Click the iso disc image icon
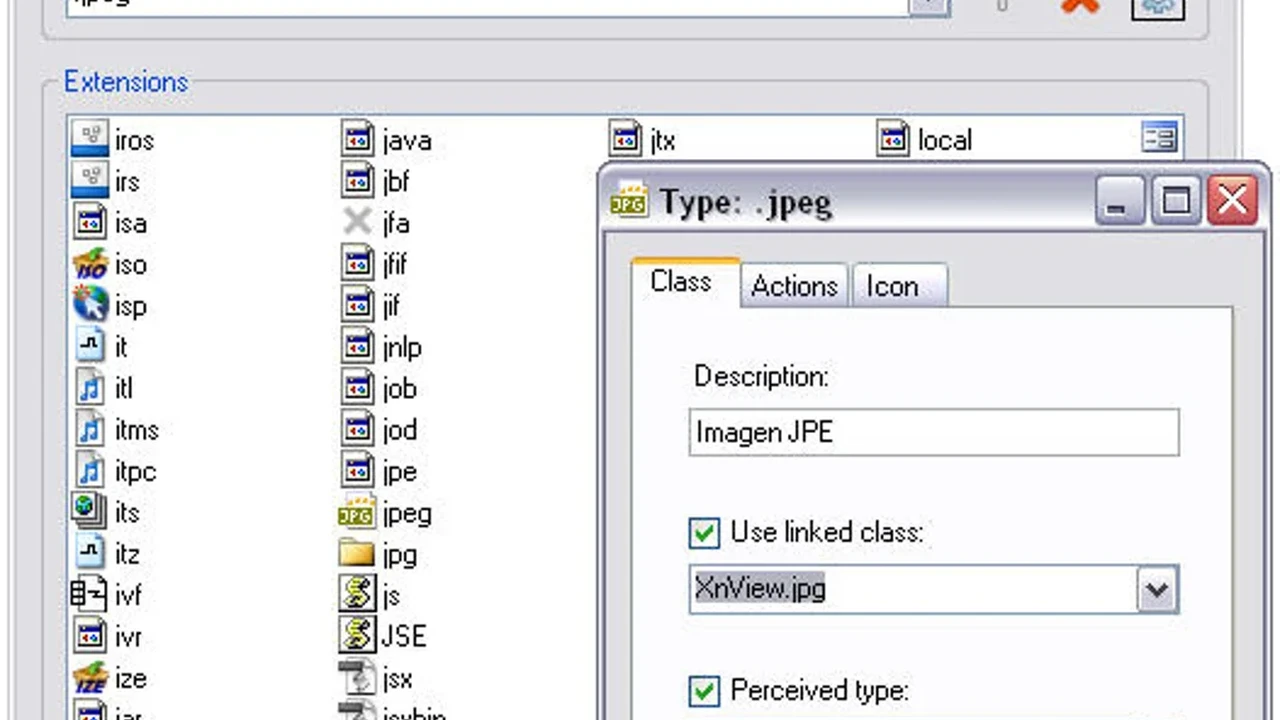 point(90,264)
